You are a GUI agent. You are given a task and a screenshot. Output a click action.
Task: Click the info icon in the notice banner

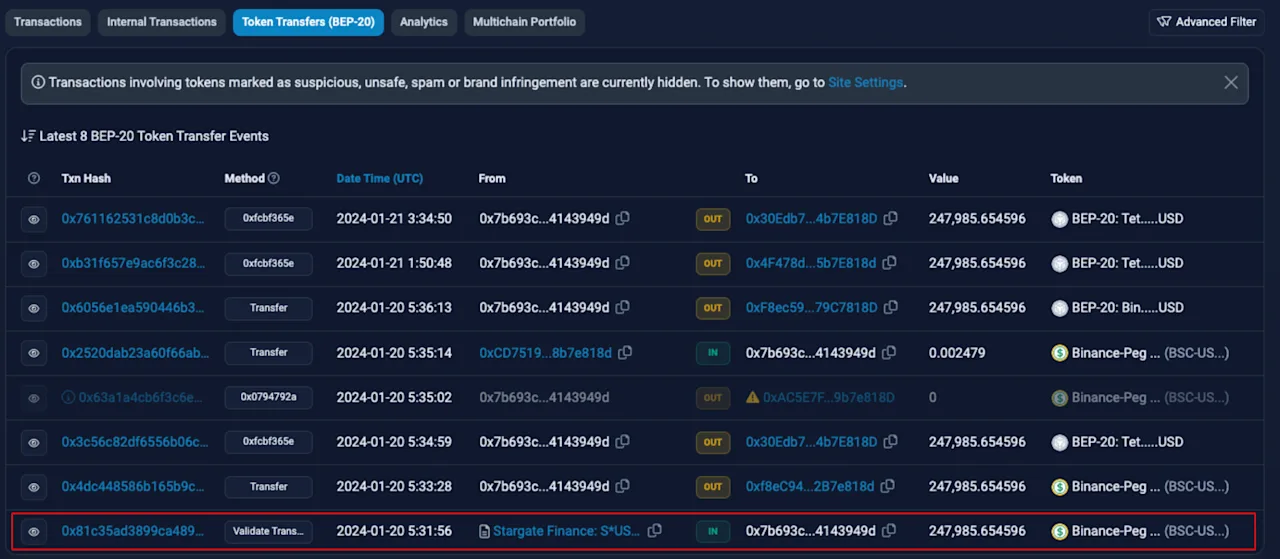tap(38, 83)
